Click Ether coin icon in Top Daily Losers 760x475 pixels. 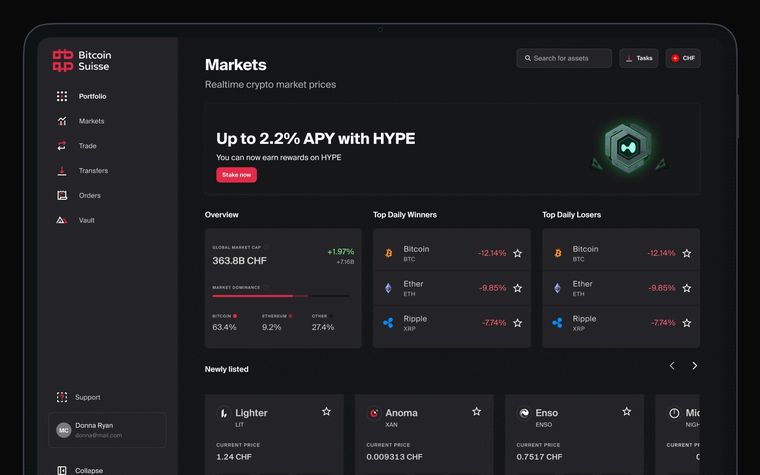point(557,288)
